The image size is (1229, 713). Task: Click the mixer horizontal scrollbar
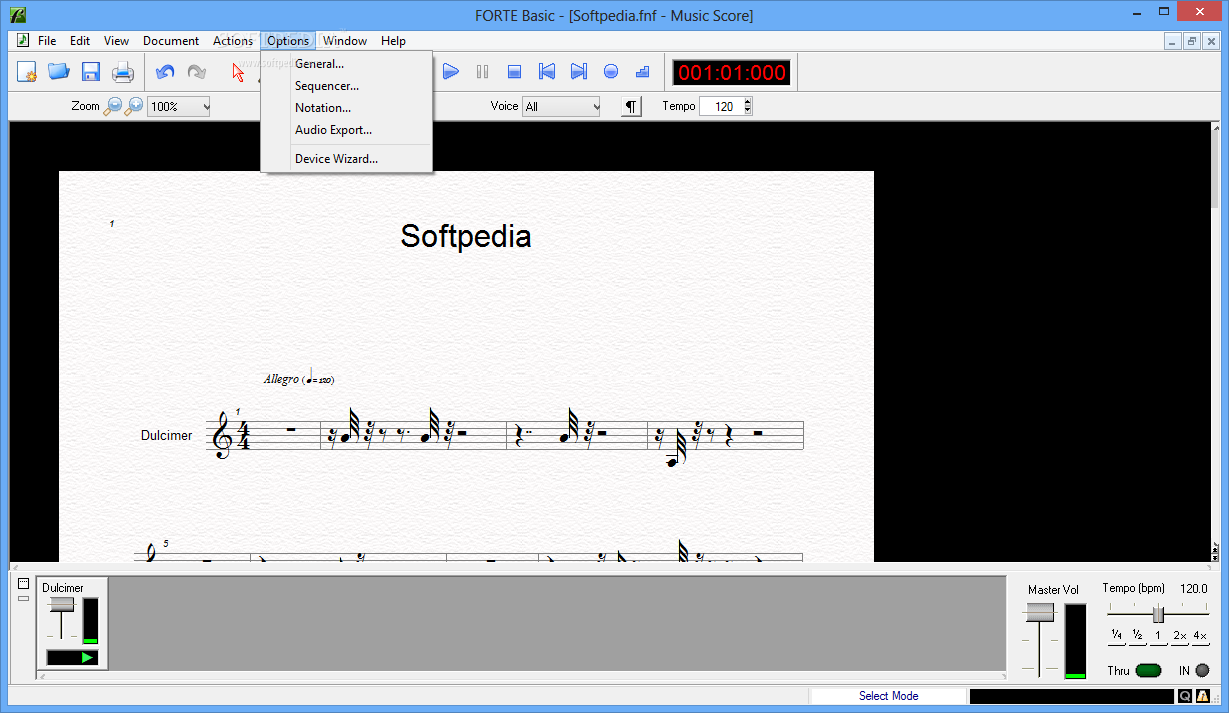[x=521, y=676]
